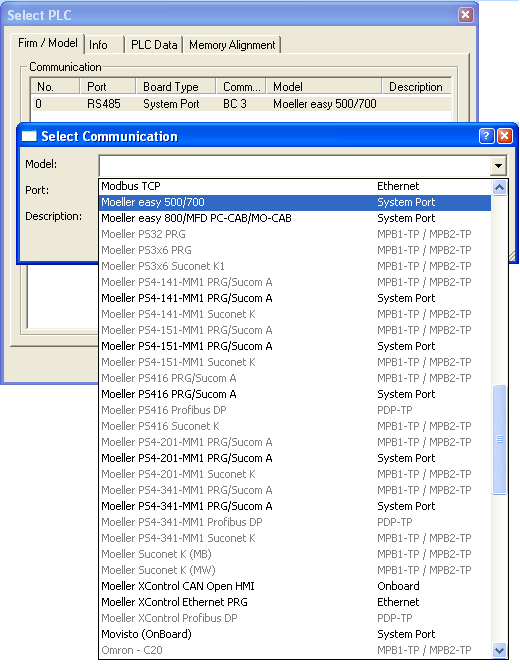
Task: Click inside the Model combo box field
Action: (295, 166)
